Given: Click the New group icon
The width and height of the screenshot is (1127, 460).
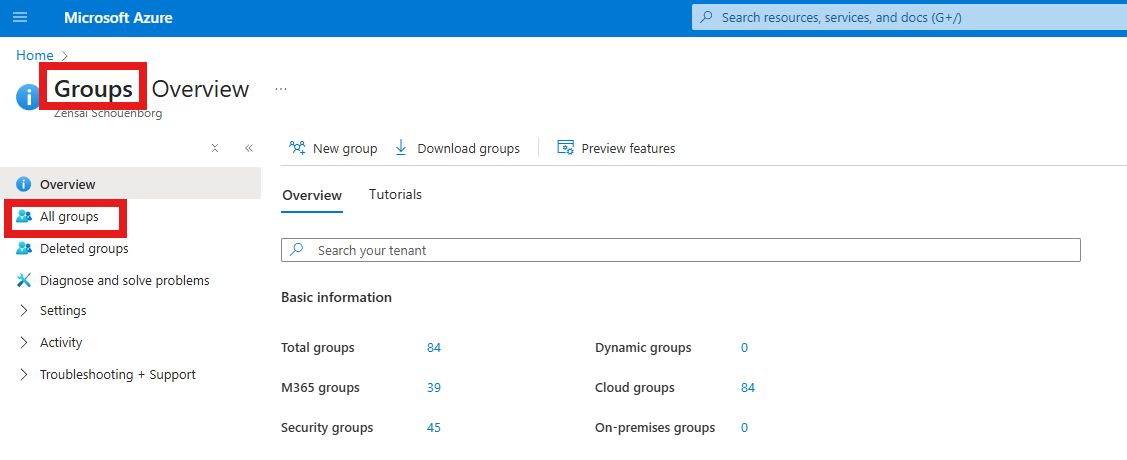Looking at the screenshot, I should tap(297, 148).
